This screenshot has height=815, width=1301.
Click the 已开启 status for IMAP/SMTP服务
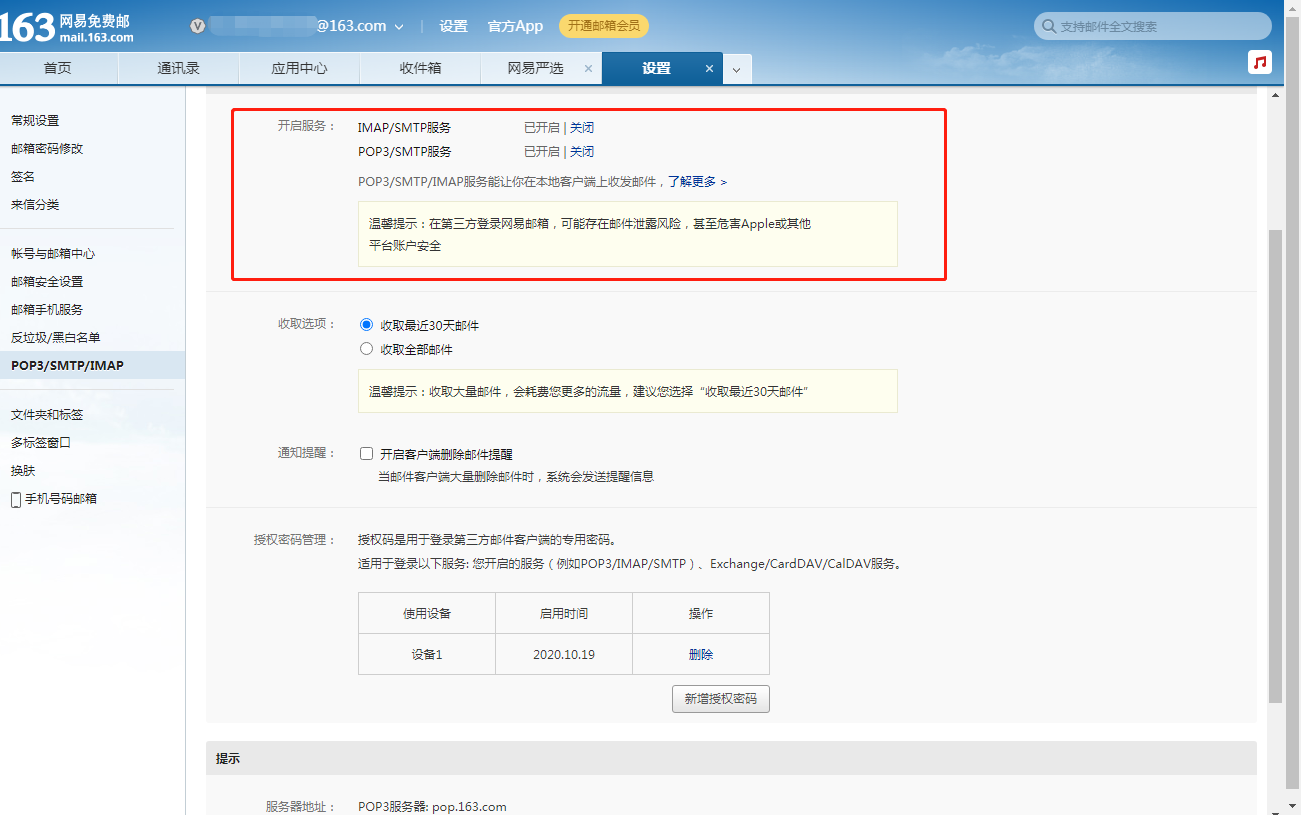[542, 128]
